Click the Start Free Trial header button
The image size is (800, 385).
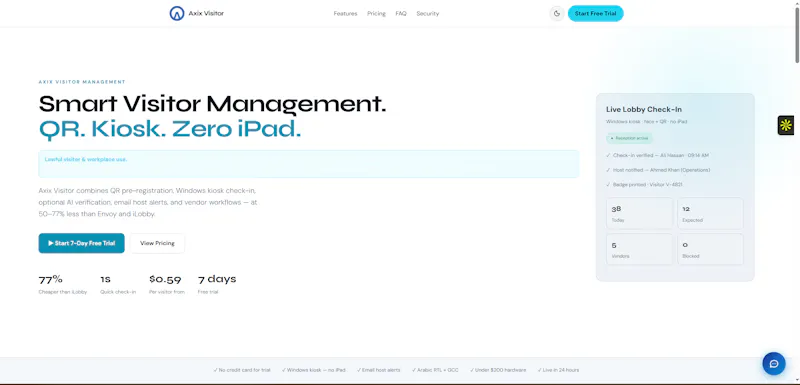(x=595, y=13)
